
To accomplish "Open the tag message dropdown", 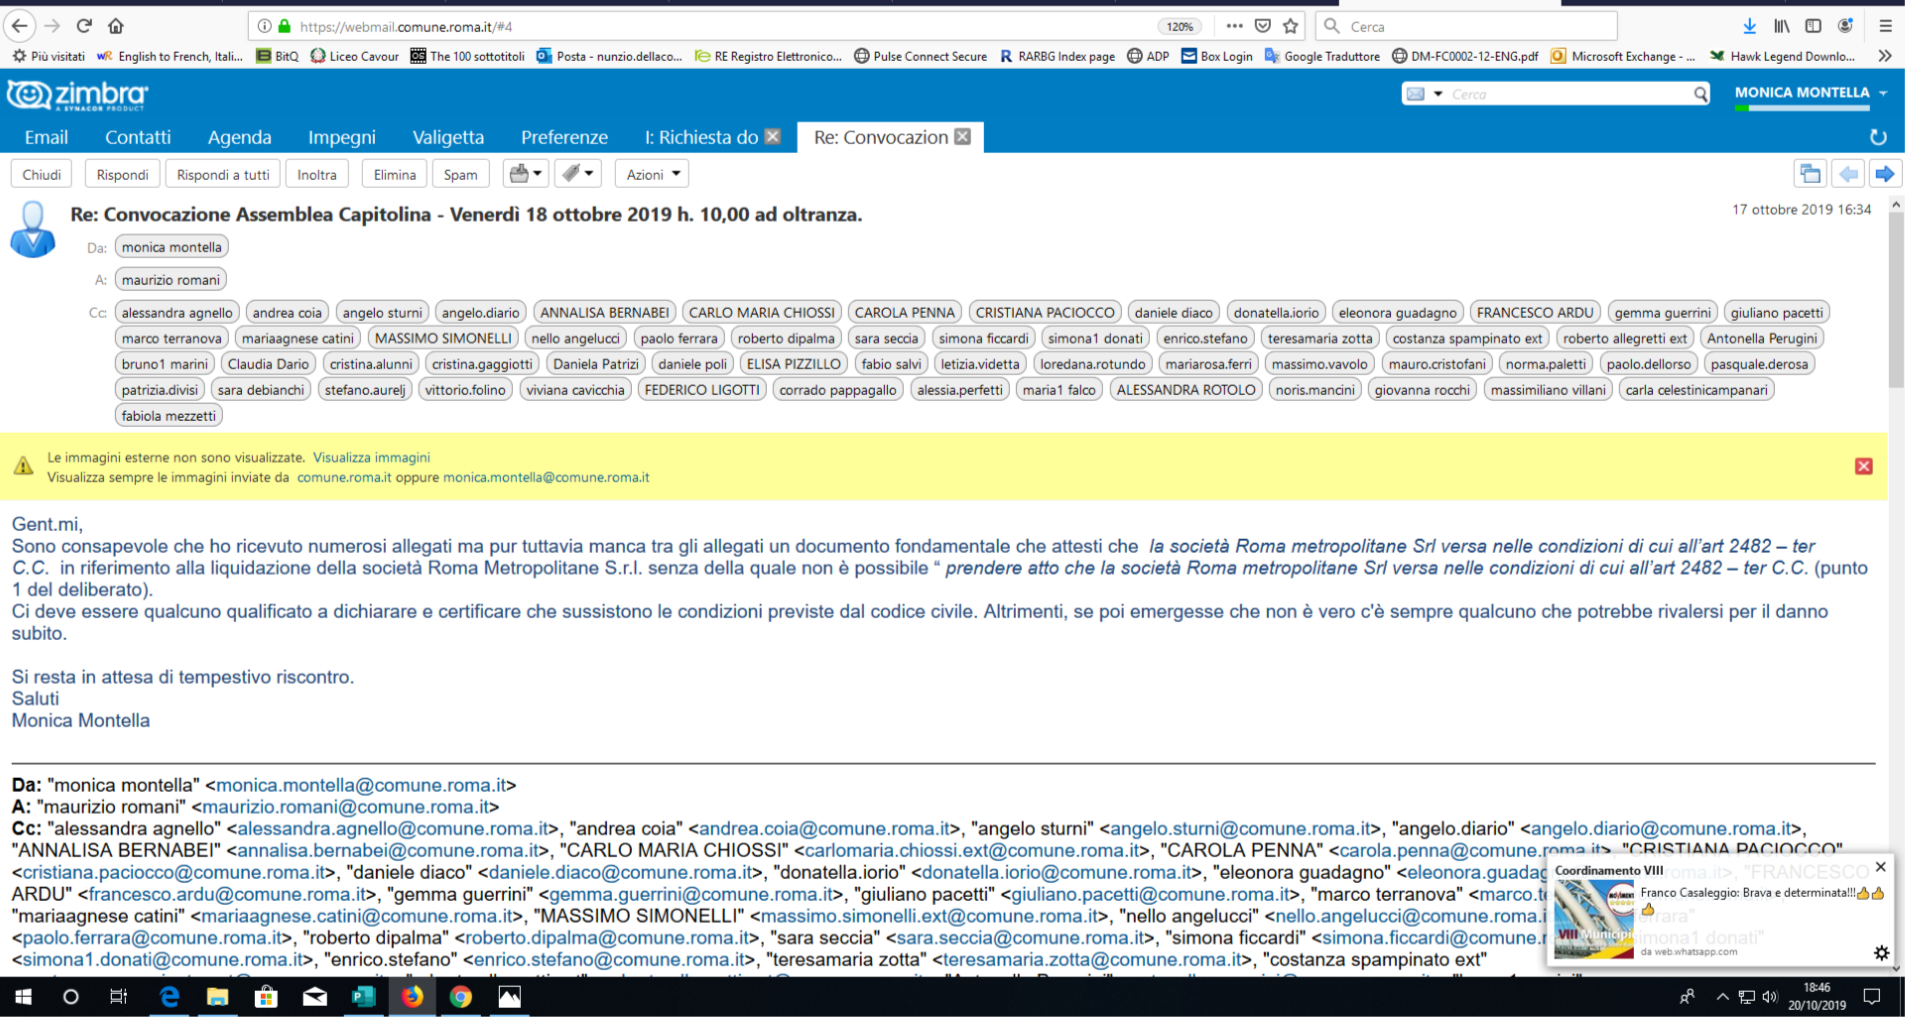I will 578,174.
